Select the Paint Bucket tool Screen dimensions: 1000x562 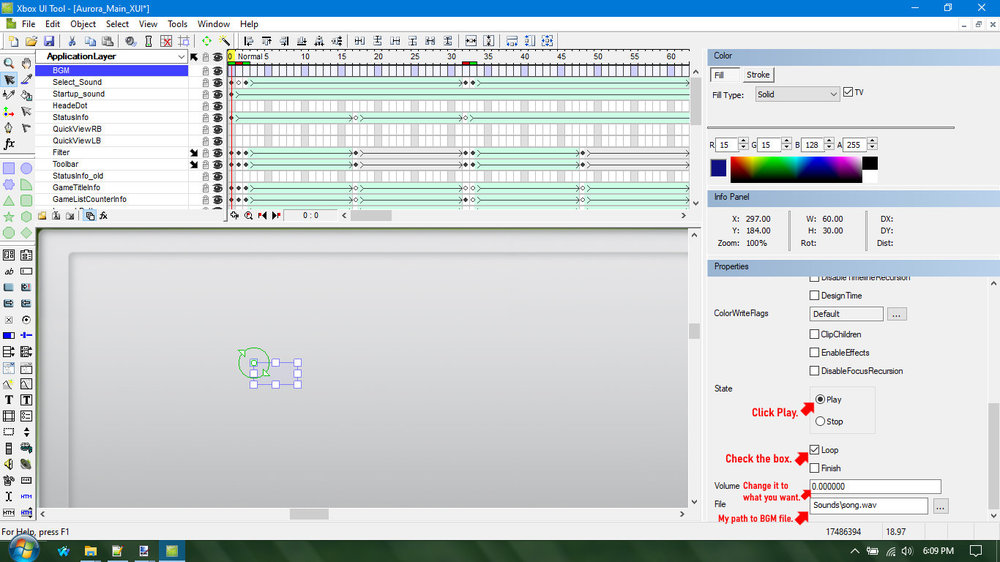tap(26, 96)
